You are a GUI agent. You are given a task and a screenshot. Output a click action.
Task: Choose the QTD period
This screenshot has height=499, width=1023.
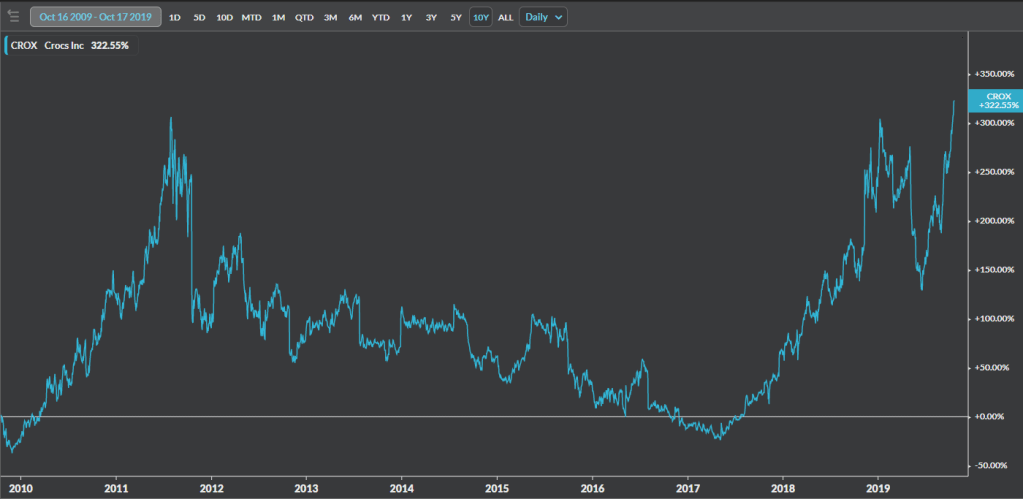304,17
